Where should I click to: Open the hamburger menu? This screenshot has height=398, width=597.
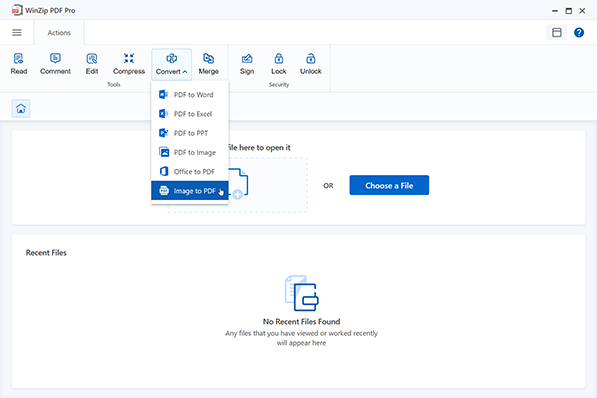point(17,32)
